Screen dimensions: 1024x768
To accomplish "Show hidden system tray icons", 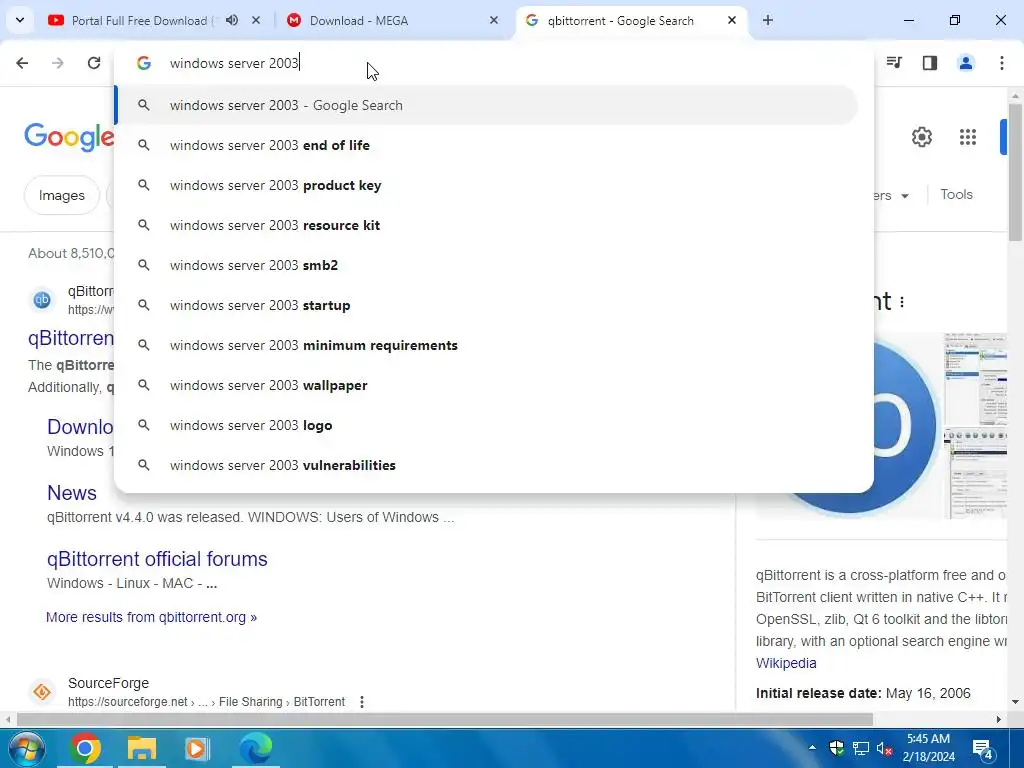I will click(x=812, y=748).
